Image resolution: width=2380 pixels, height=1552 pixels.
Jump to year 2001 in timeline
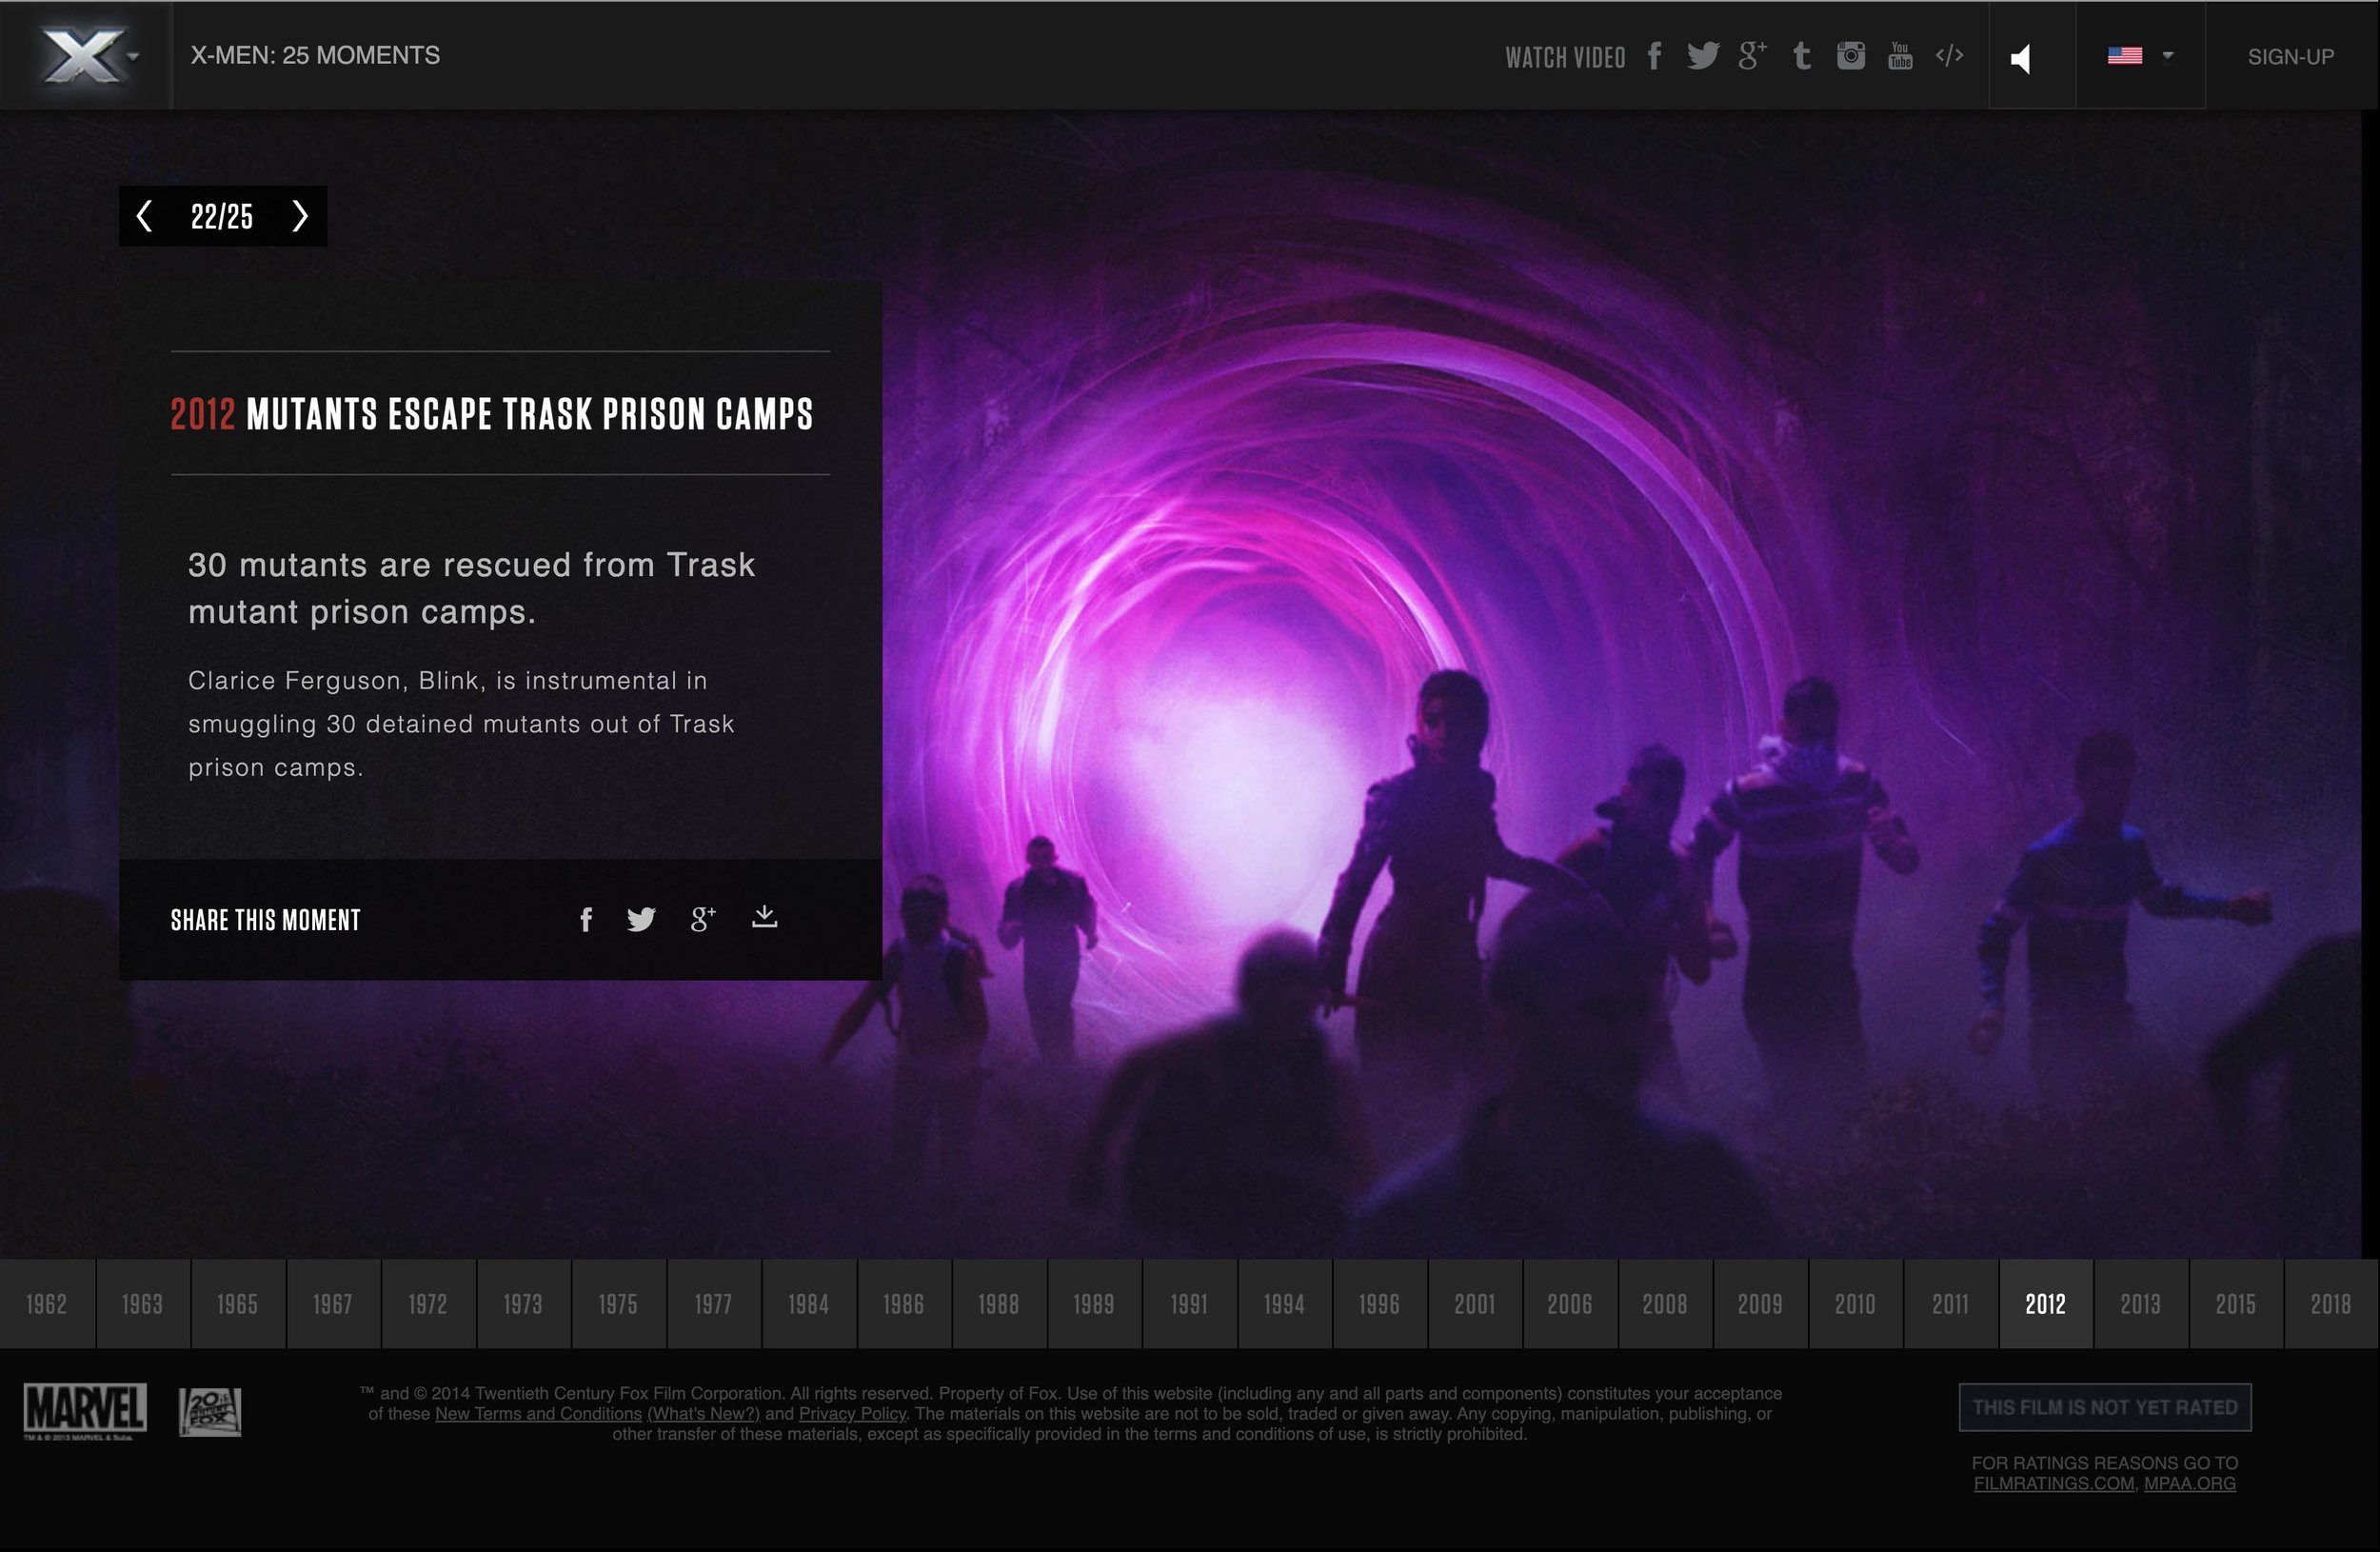(x=1474, y=1304)
